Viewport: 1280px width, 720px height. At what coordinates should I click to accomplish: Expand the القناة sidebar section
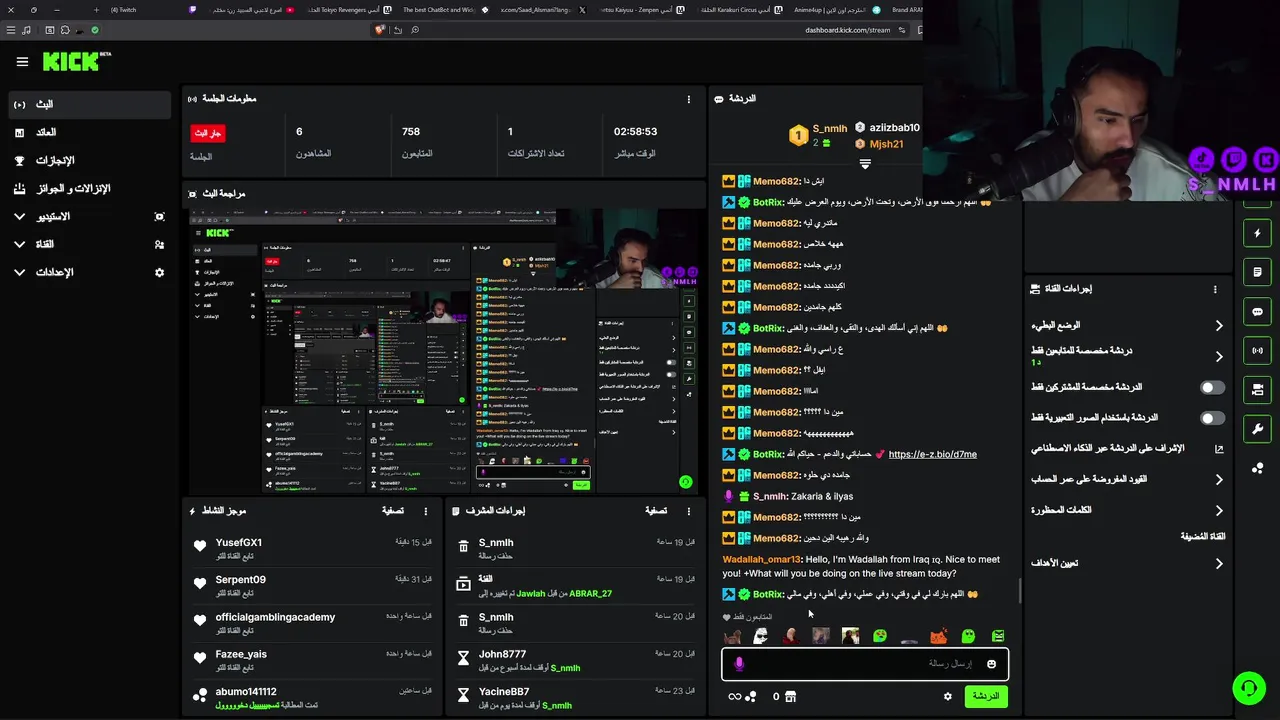90,244
